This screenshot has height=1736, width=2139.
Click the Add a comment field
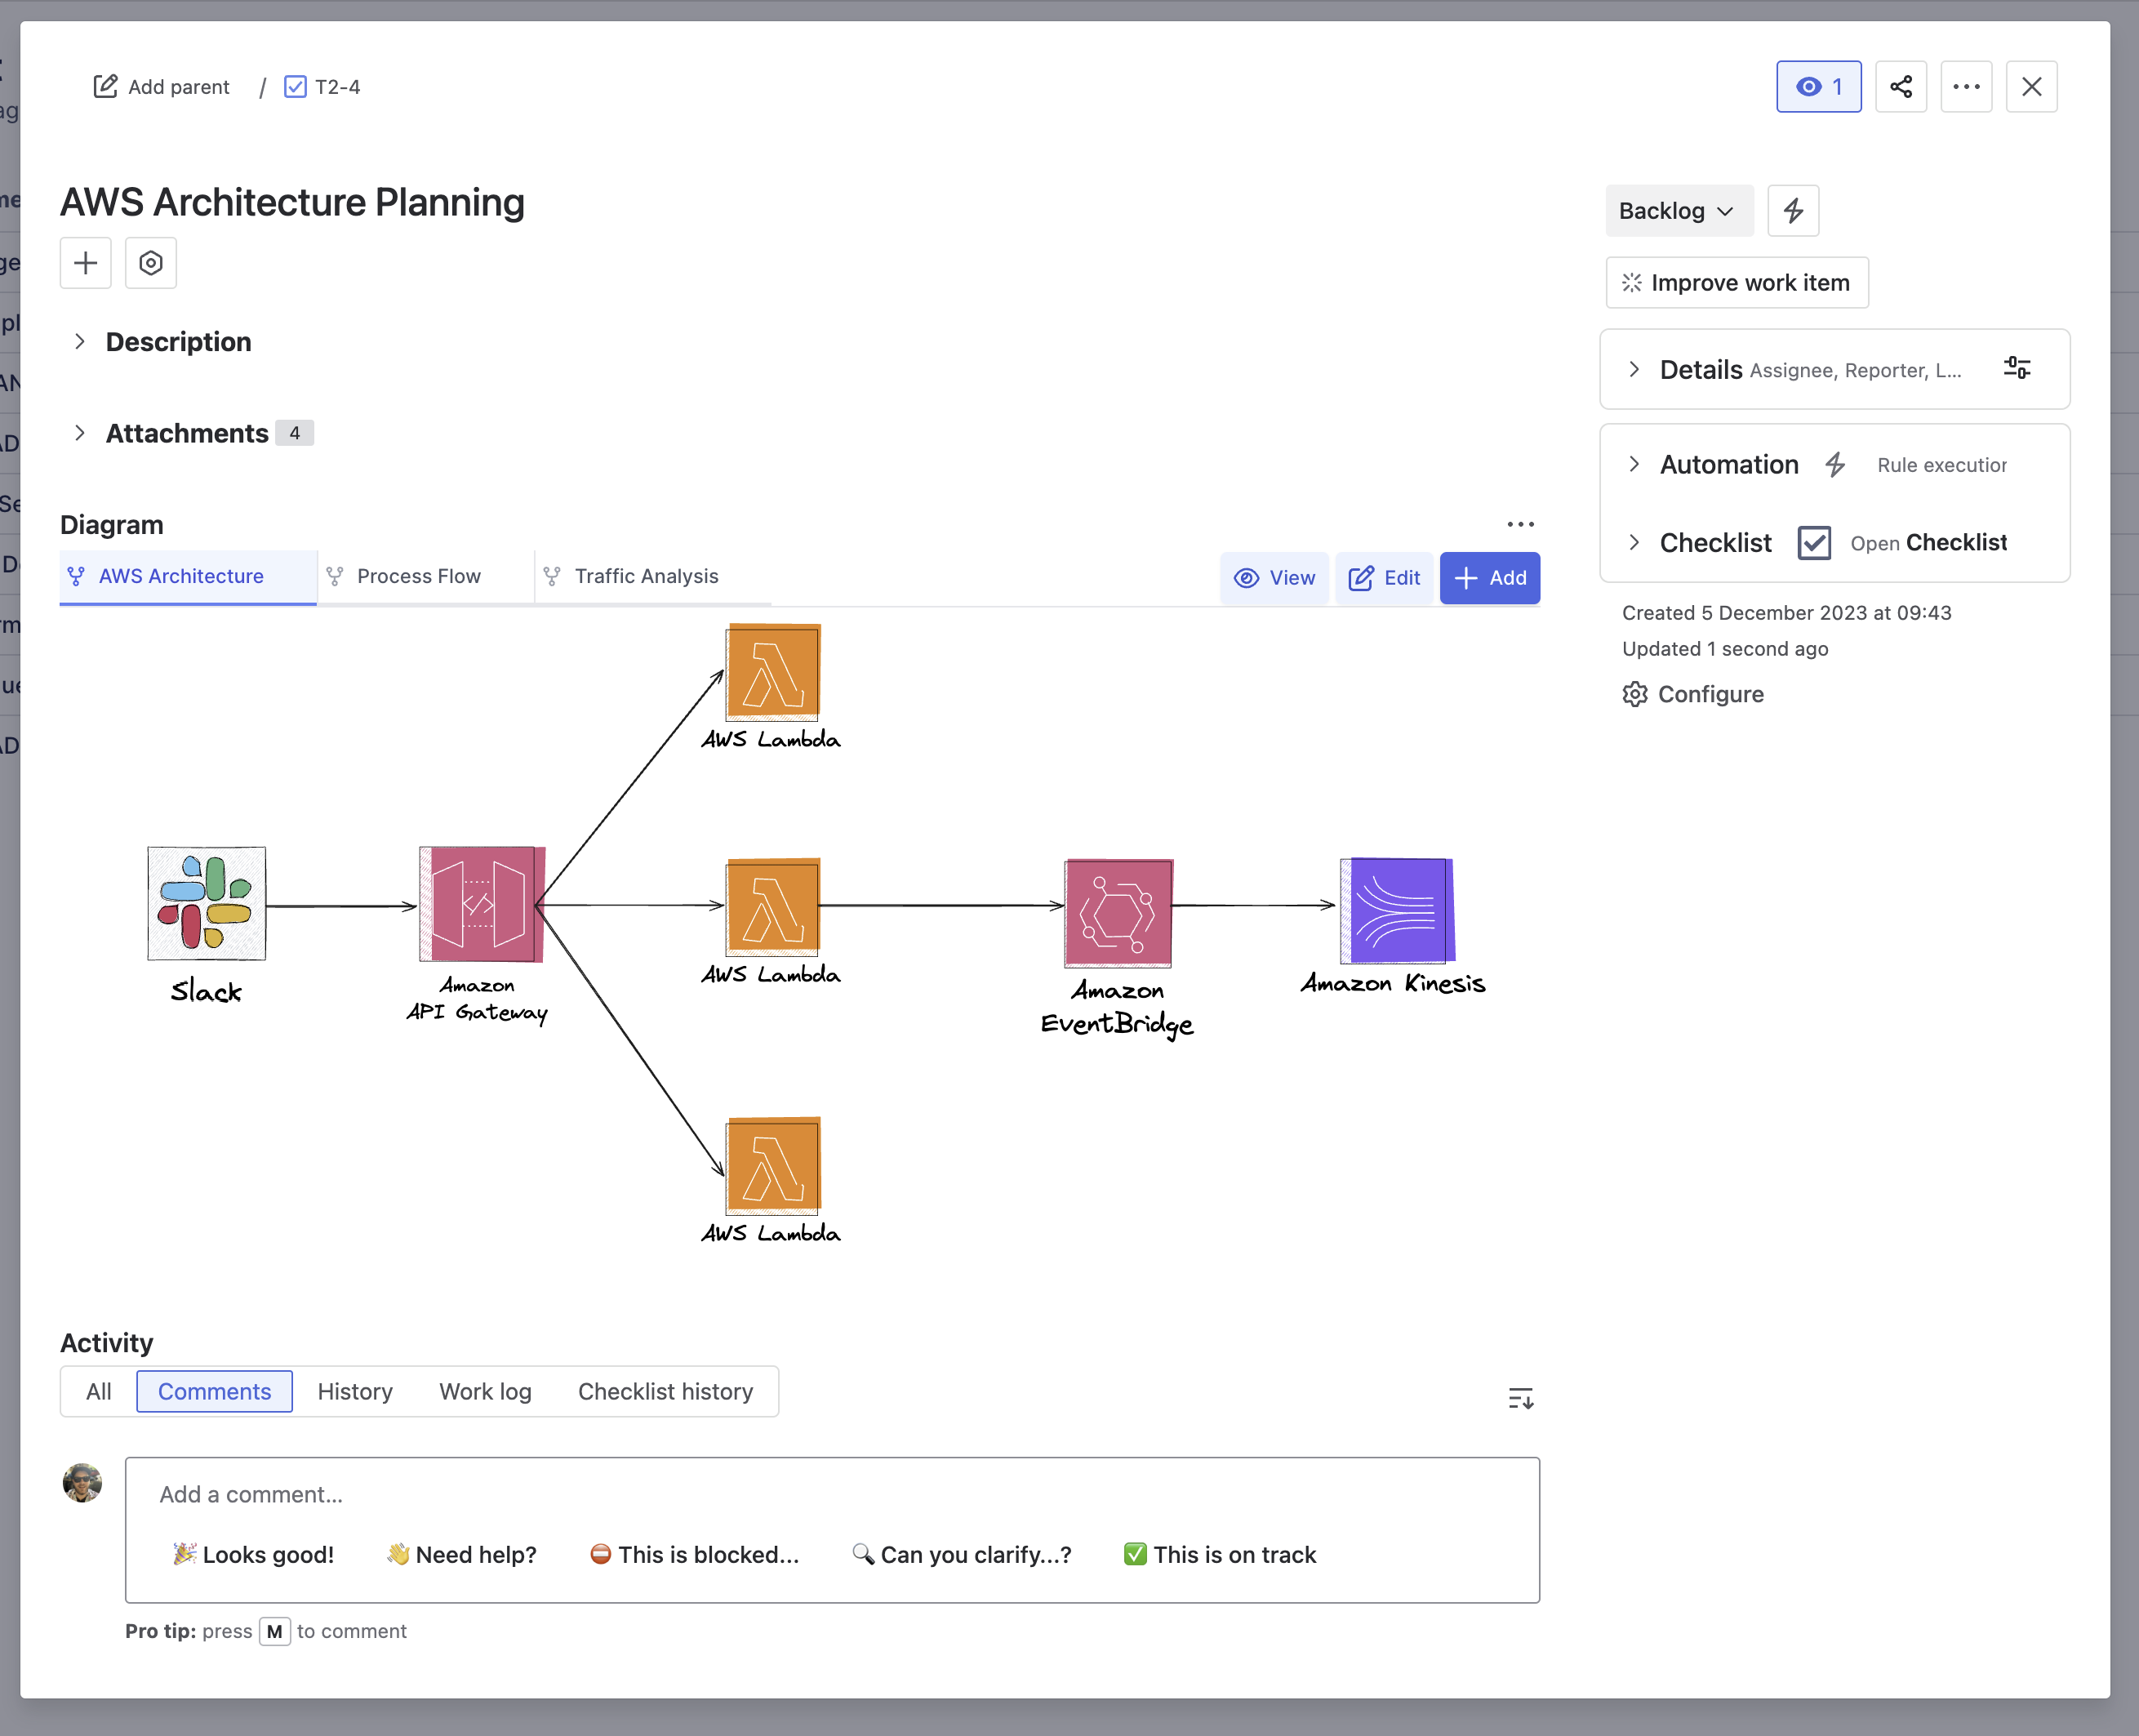coord(830,1494)
